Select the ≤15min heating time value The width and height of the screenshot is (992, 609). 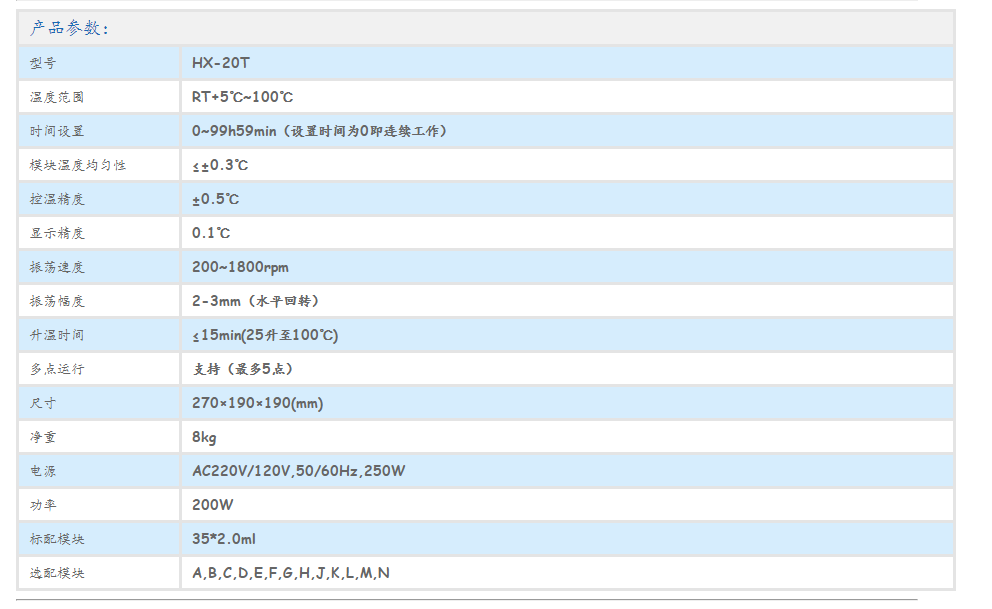pyautogui.click(x=265, y=335)
